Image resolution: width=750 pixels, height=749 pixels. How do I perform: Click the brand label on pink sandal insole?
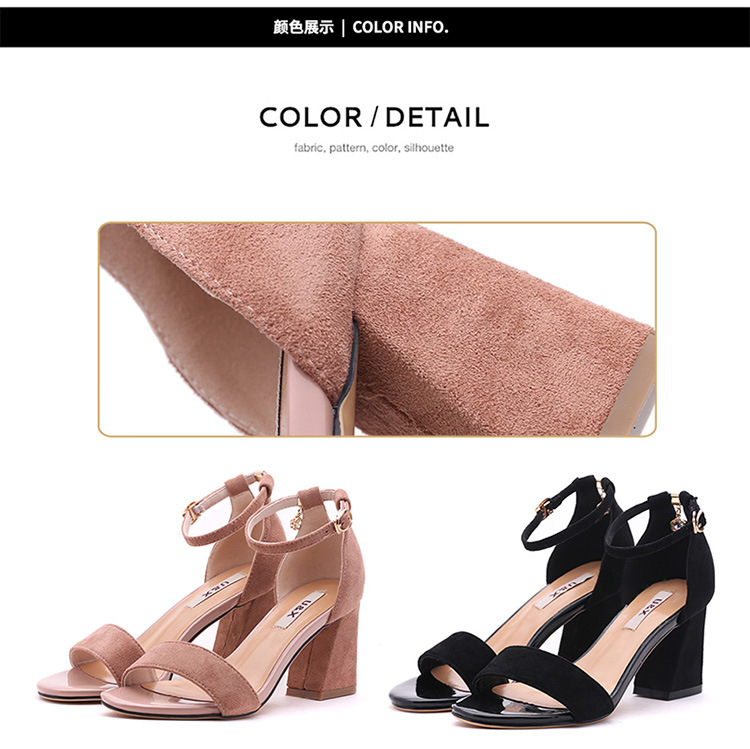point(300,609)
